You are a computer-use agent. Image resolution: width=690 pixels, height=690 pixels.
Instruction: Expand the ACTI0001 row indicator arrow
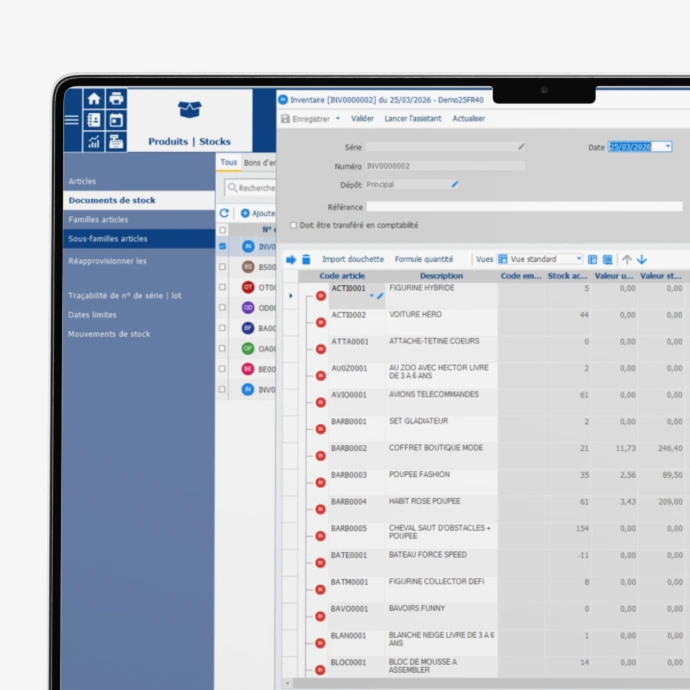[290, 296]
